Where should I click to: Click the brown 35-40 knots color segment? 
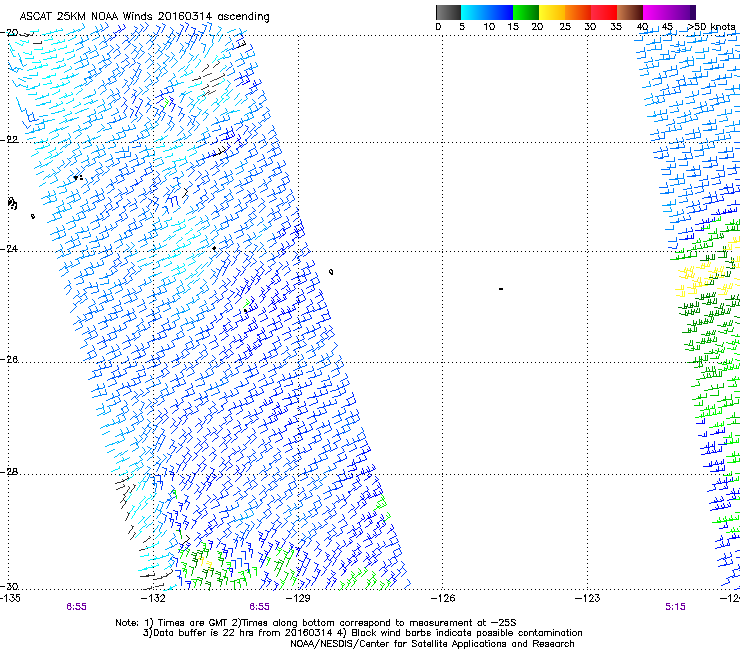pos(630,12)
